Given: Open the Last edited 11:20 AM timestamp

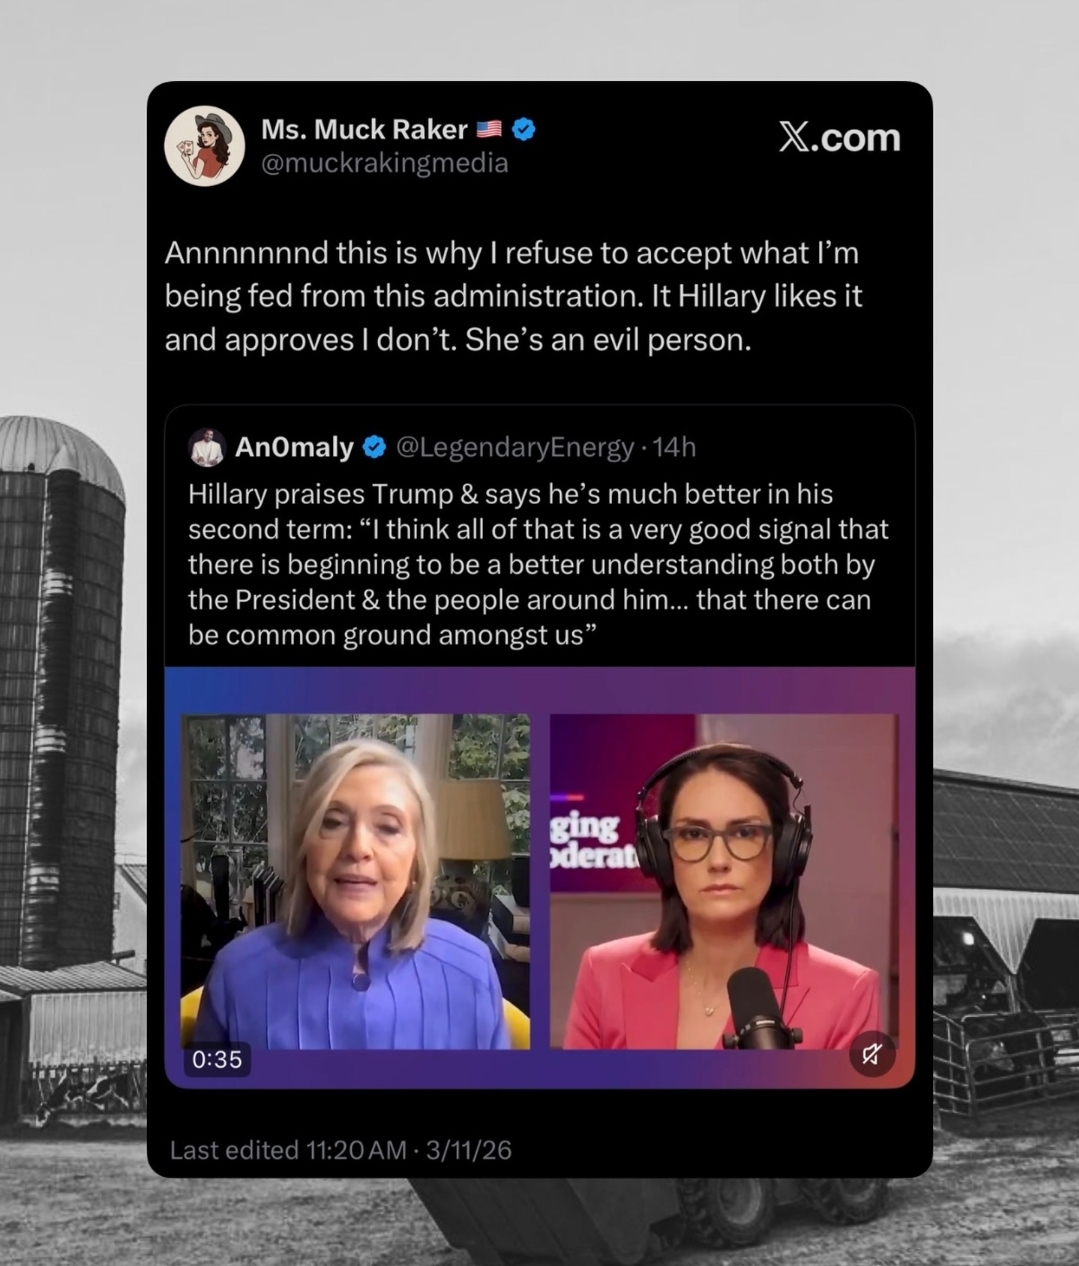Looking at the screenshot, I should (x=340, y=1150).
